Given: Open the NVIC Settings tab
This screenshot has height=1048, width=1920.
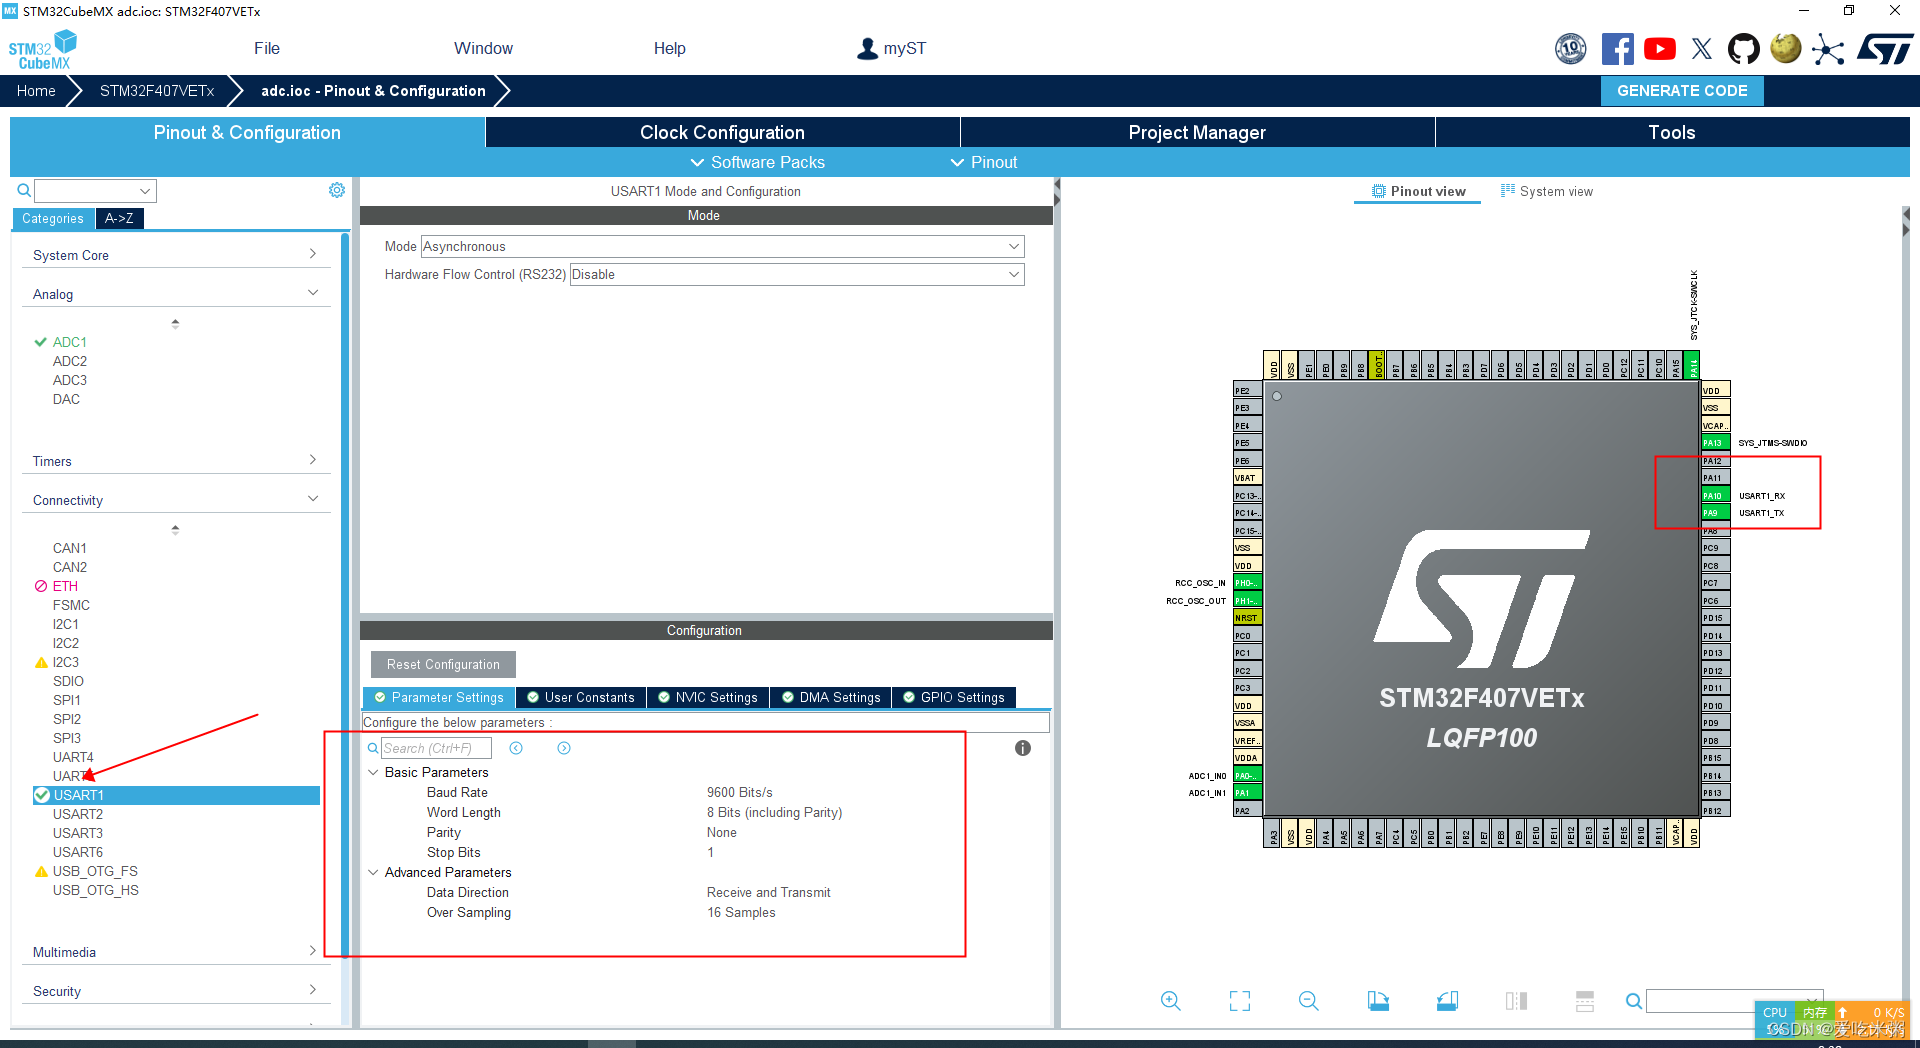Looking at the screenshot, I should pos(708,697).
